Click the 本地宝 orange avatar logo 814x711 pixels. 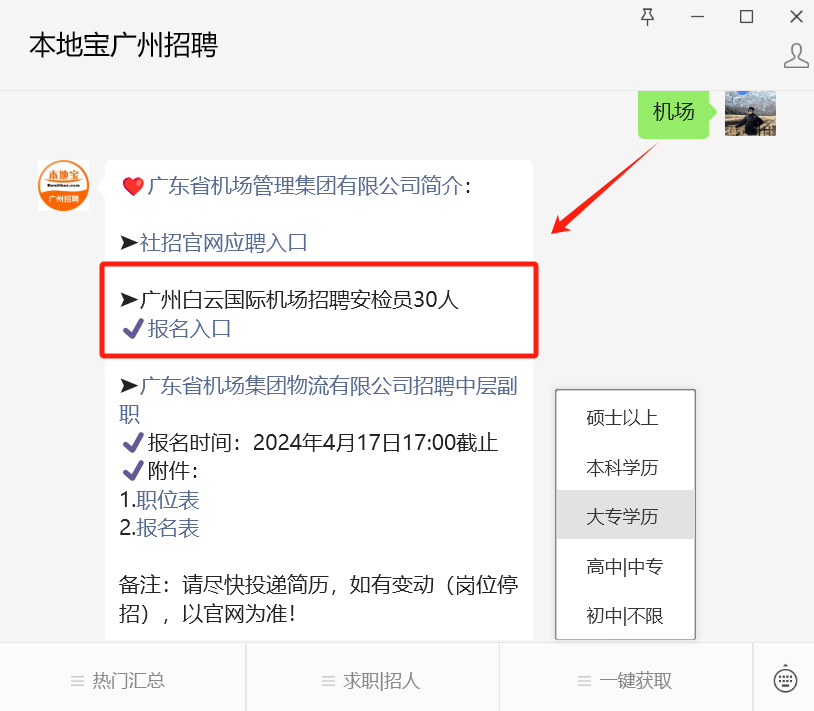pos(63,185)
